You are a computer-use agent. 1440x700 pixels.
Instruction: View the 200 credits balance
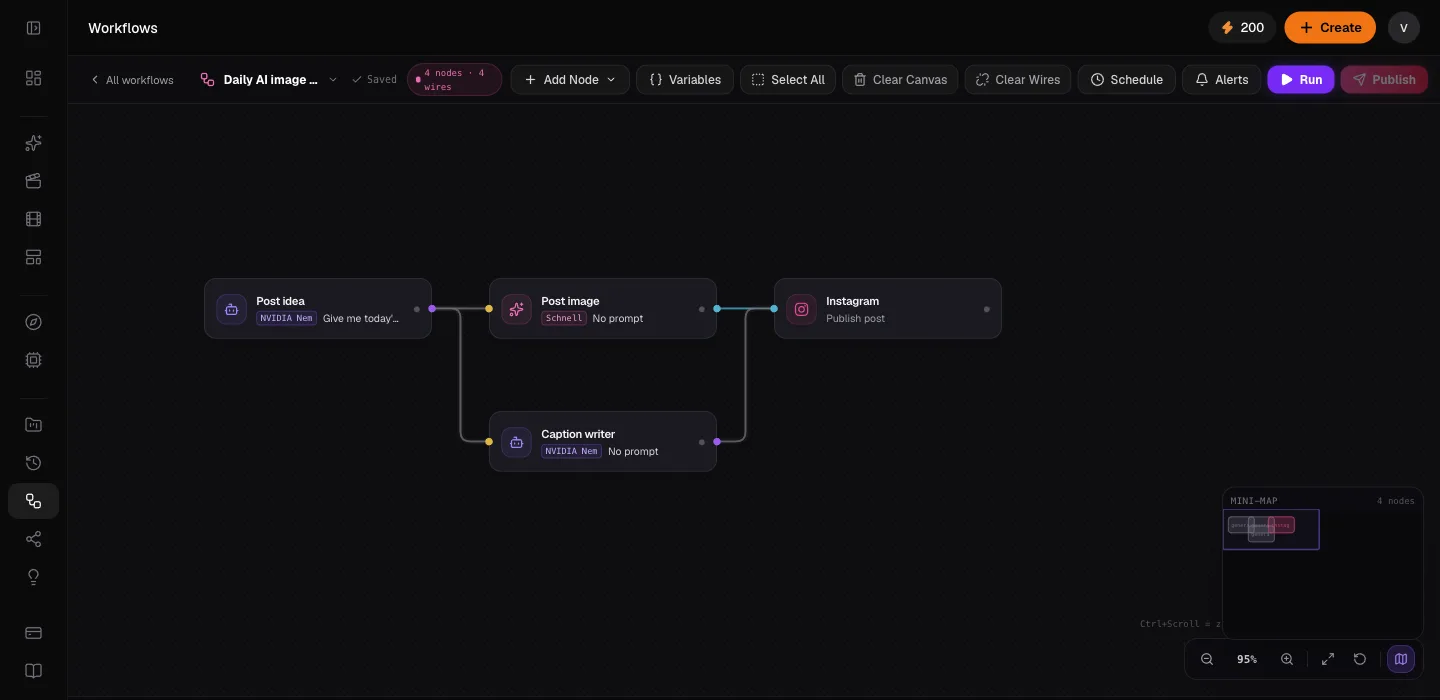point(1242,28)
